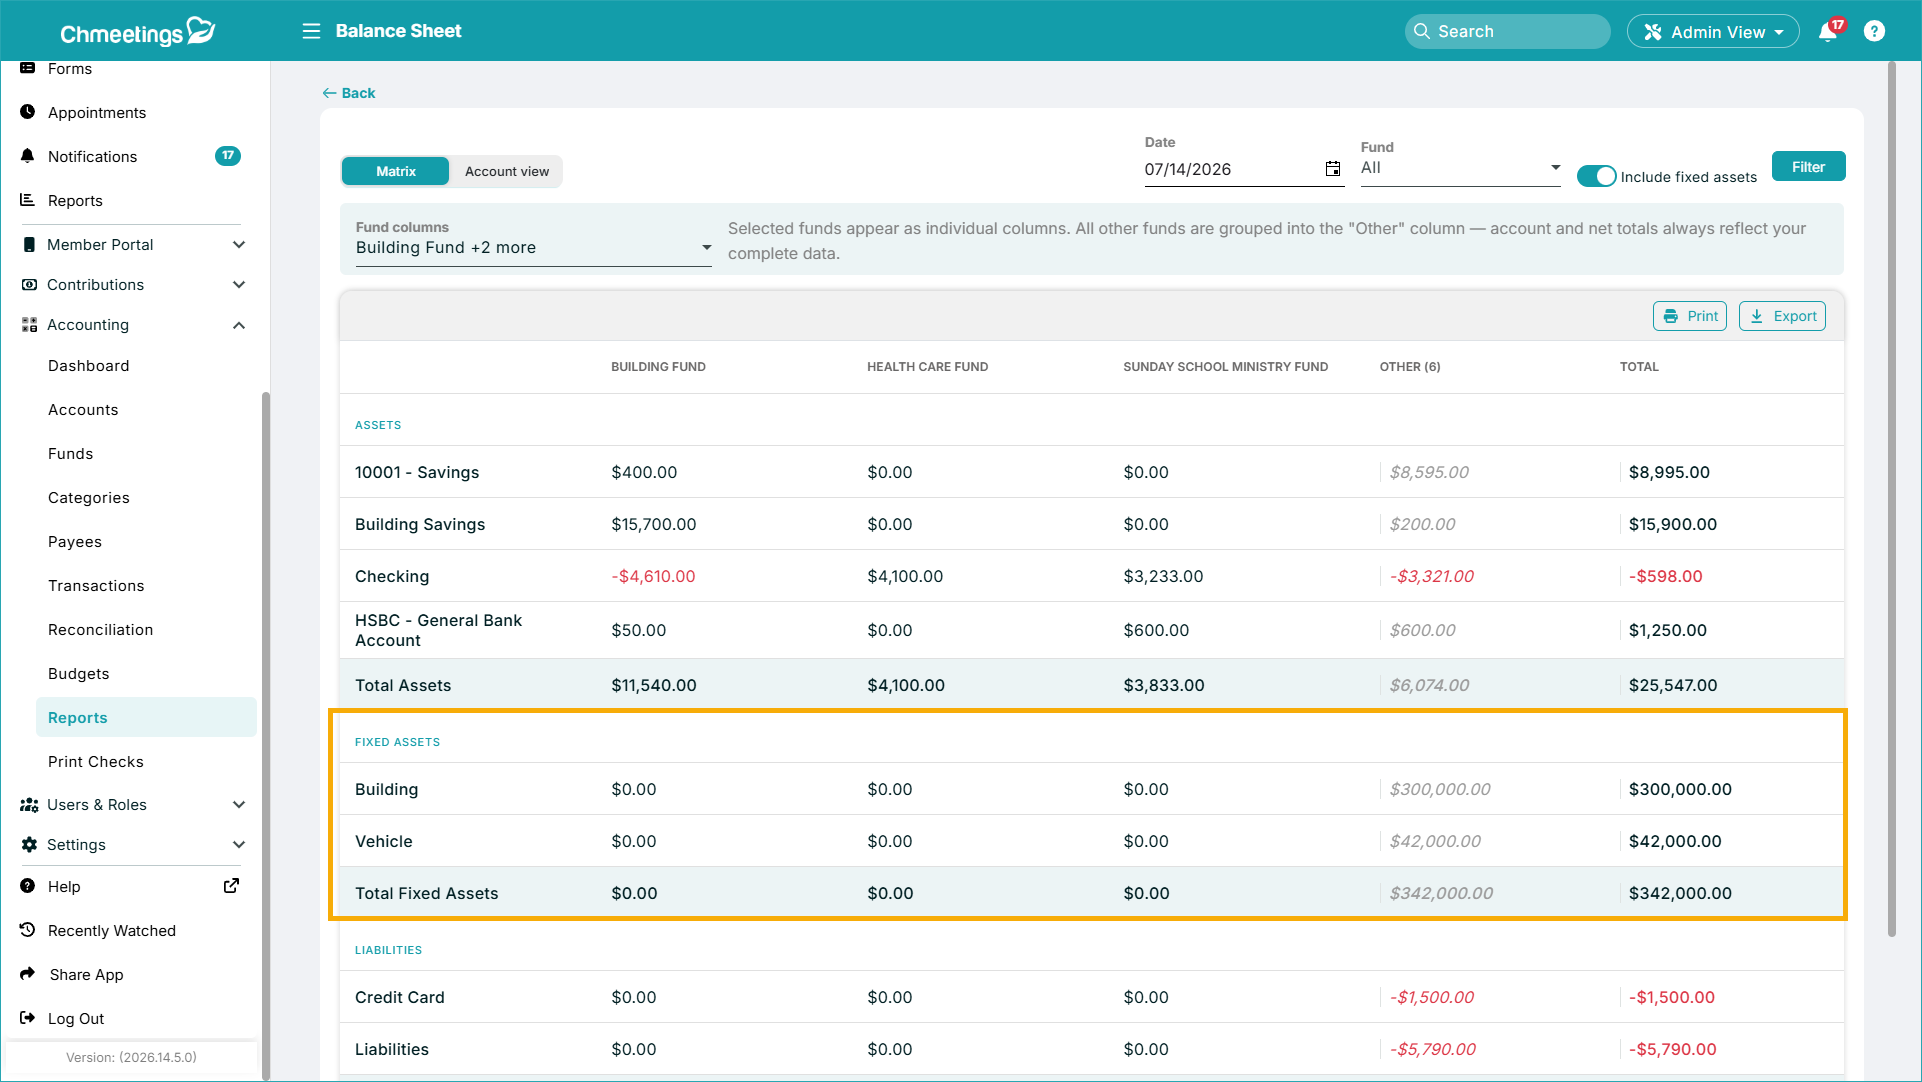The image size is (1922, 1082).
Task: Export the balance sheet
Action: pos(1782,316)
